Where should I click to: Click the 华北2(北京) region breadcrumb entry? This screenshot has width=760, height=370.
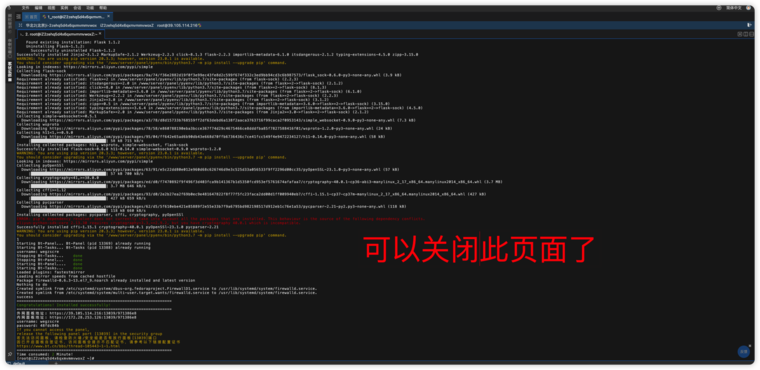click(x=61, y=25)
